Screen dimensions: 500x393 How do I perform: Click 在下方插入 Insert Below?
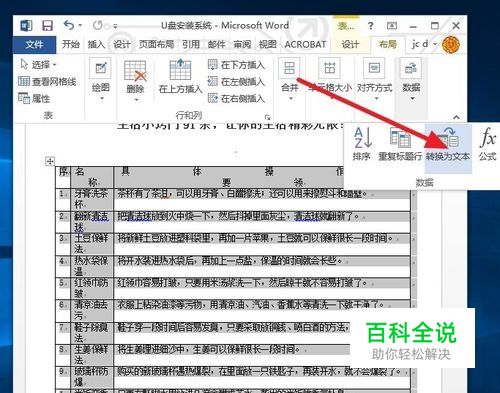tap(236, 65)
